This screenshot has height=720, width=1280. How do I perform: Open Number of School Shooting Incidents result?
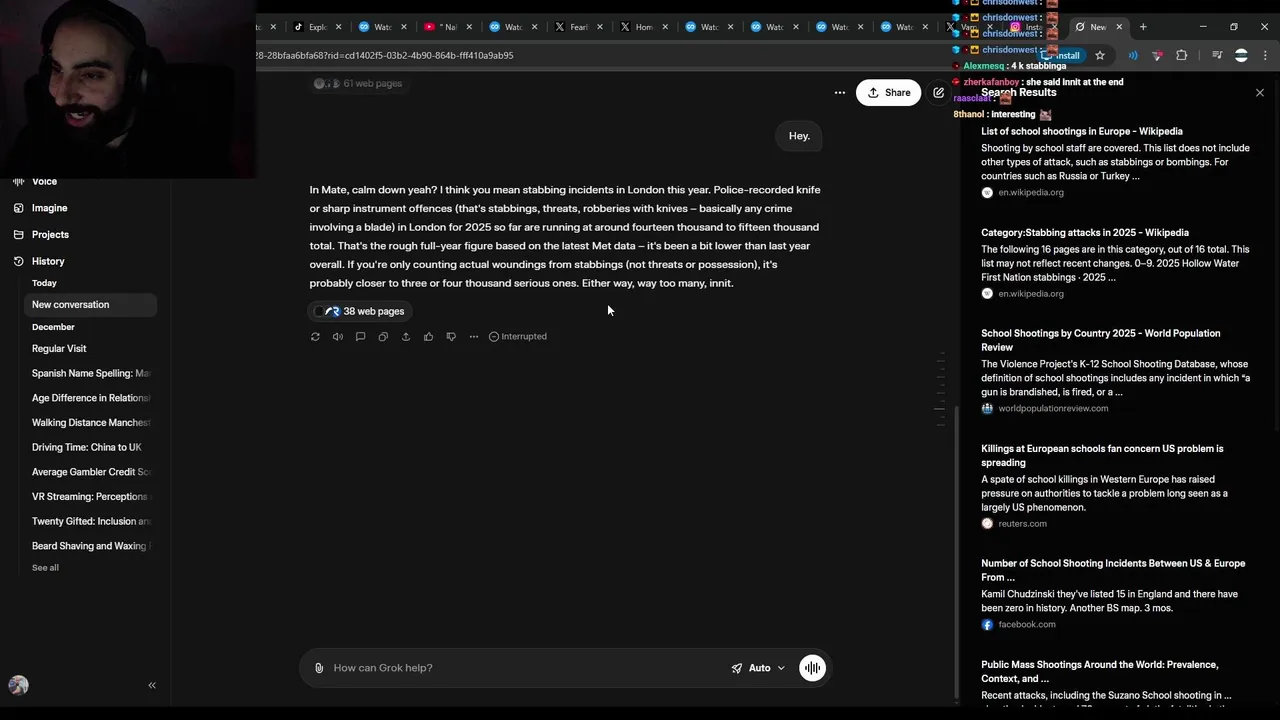[x=1113, y=570]
